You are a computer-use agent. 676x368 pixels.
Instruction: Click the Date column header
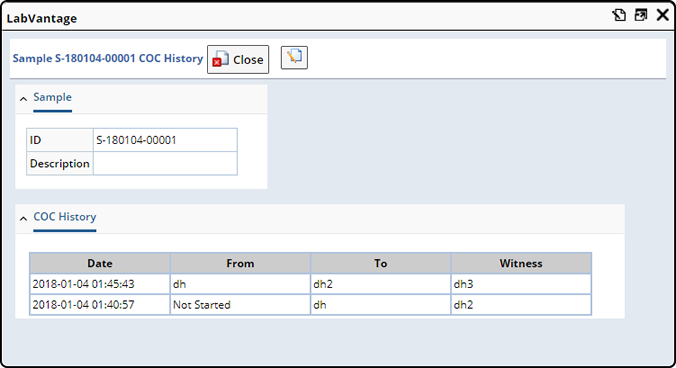(100, 263)
